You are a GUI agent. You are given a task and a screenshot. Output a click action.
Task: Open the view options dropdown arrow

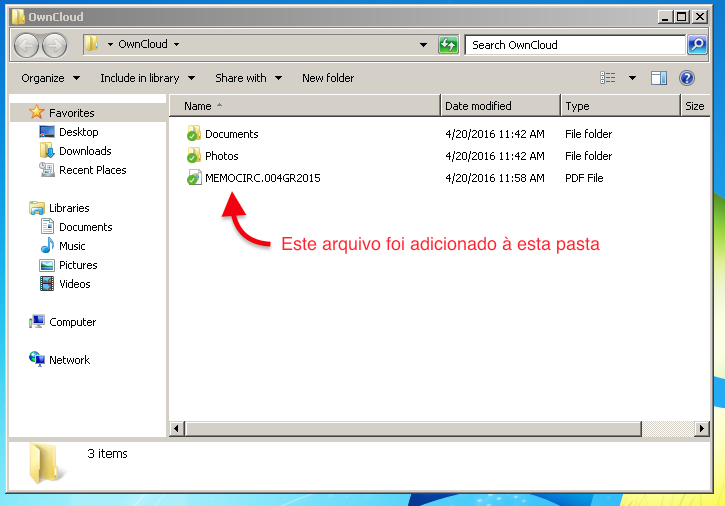(x=632, y=78)
